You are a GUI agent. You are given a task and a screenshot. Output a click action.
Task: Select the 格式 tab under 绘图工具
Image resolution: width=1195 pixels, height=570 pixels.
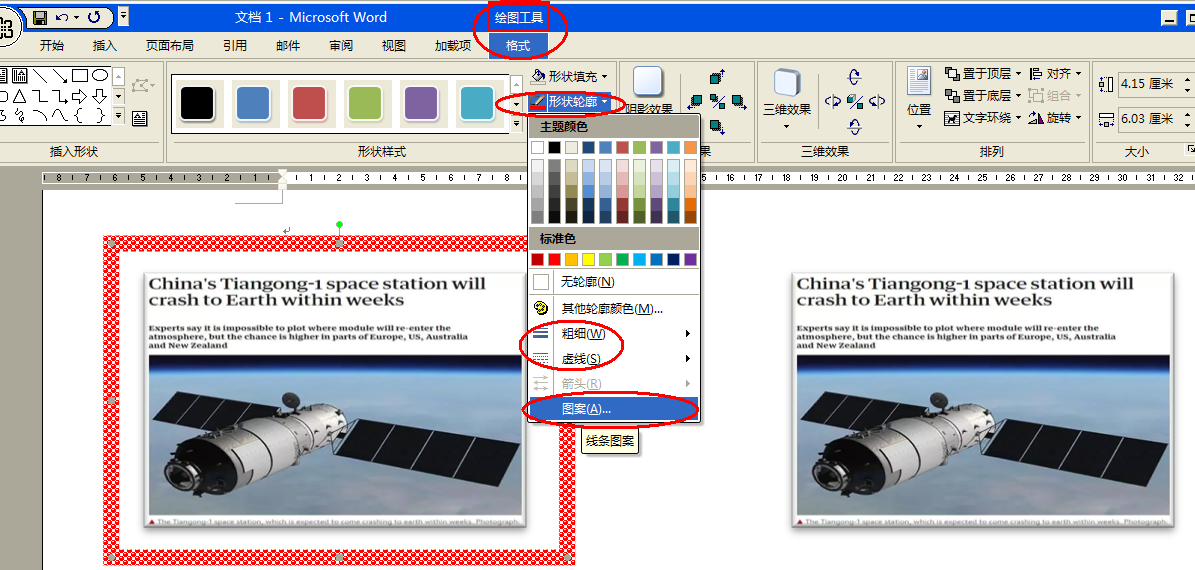[518, 46]
